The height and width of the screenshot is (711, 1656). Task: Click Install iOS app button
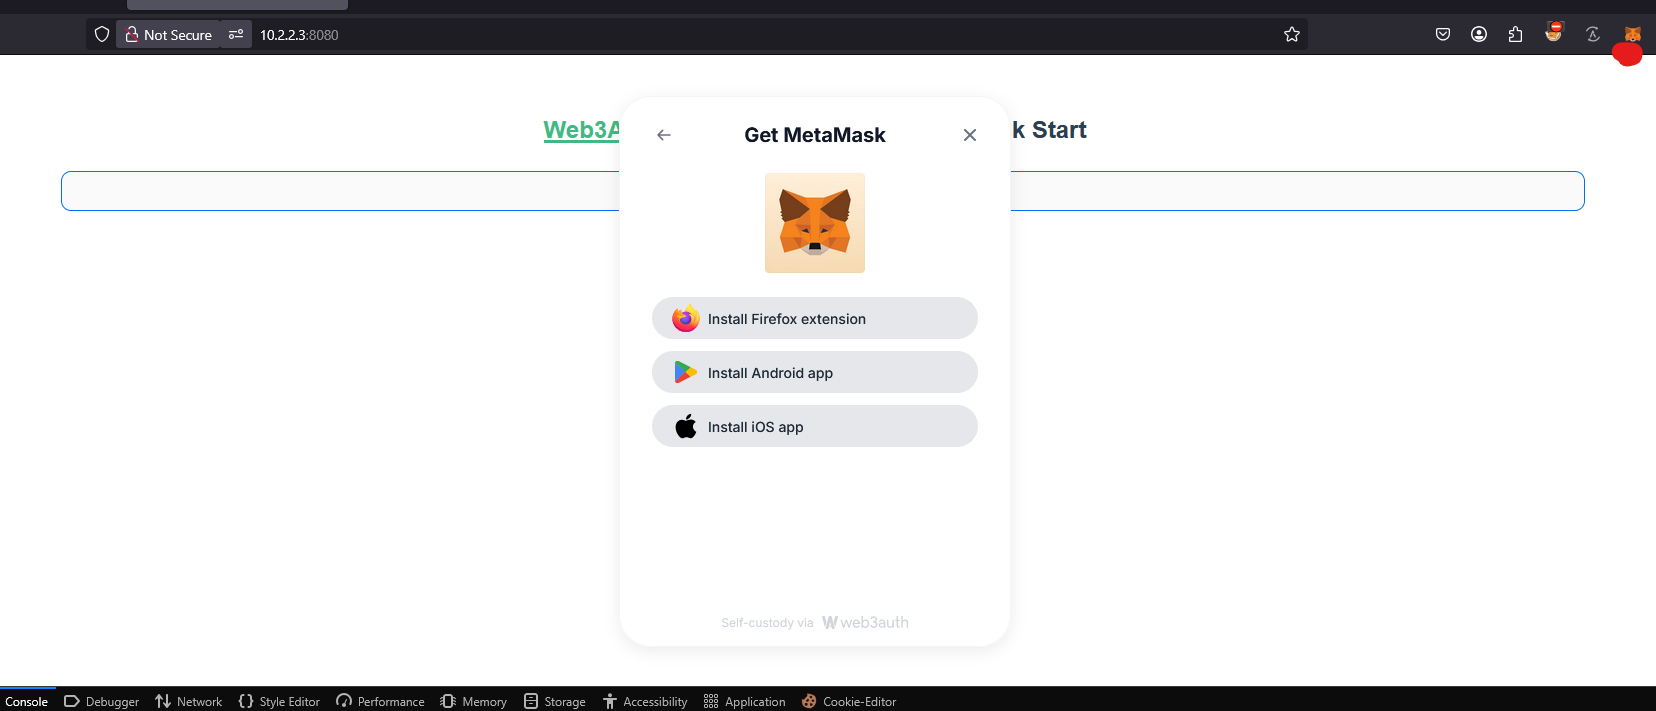pyautogui.click(x=815, y=426)
